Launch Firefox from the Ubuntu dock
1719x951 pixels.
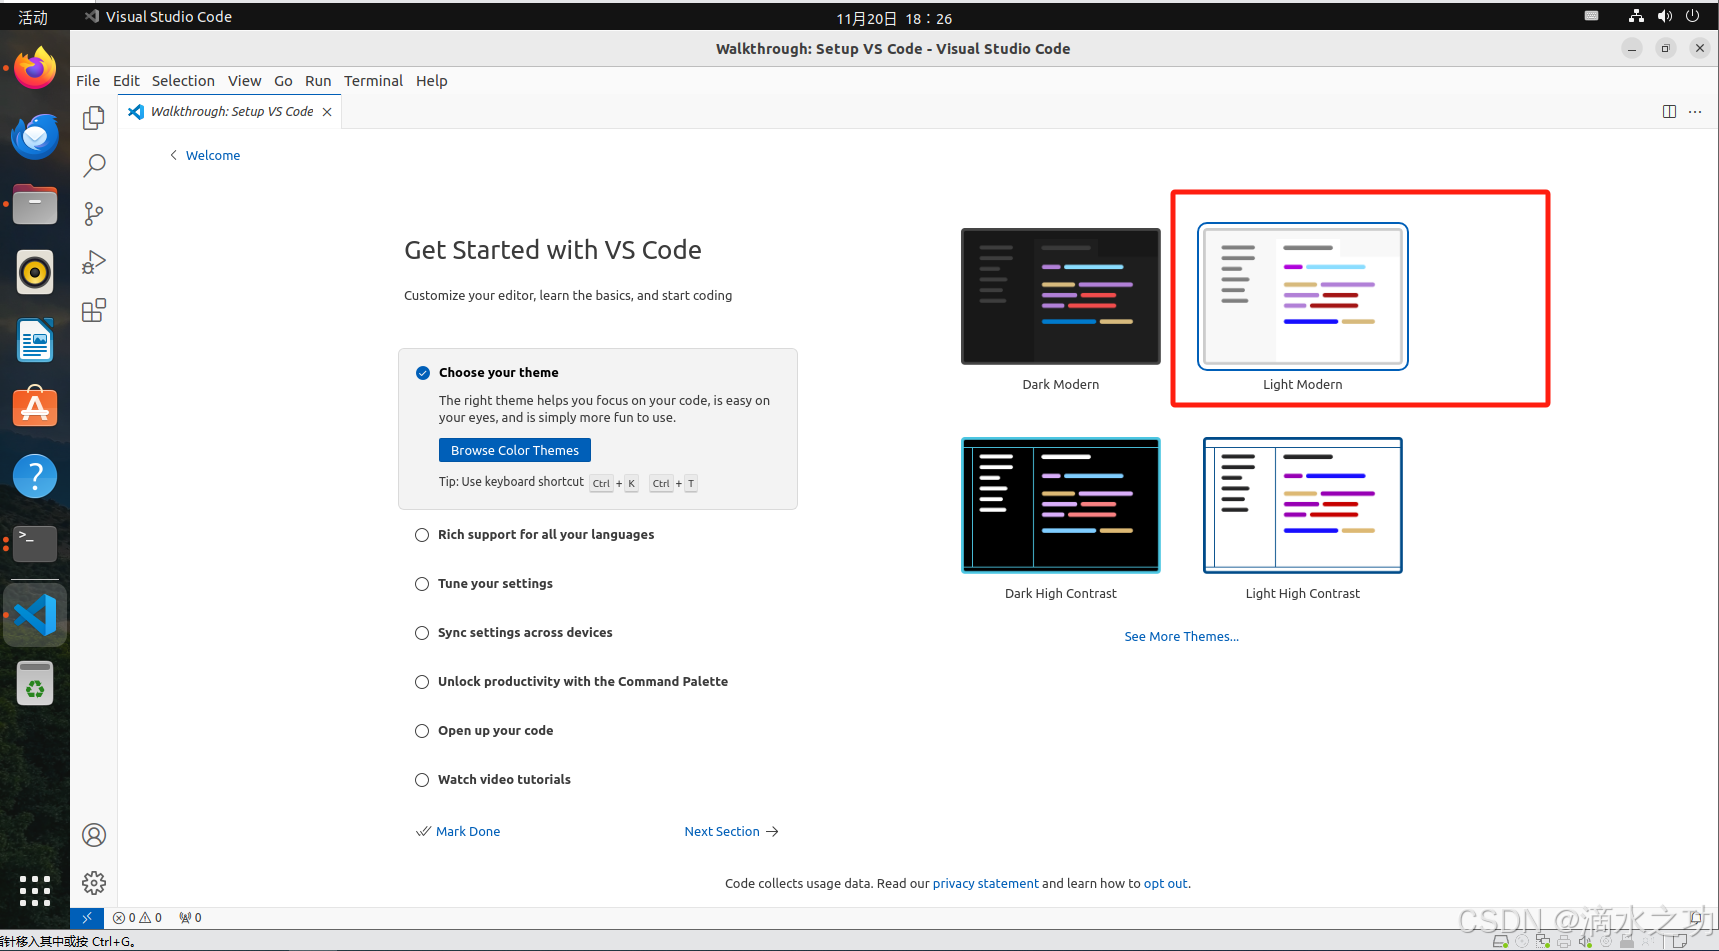click(35, 68)
